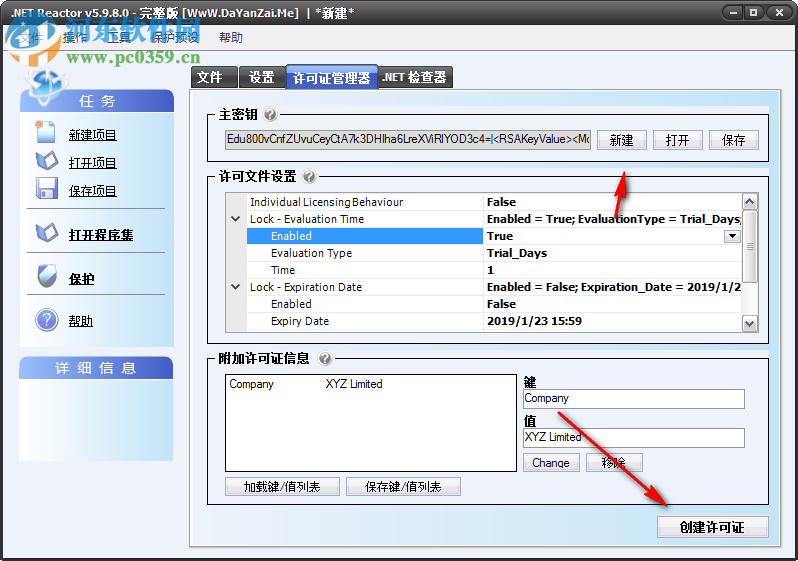Open the 打开程序集 link

(x=101, y=235)
